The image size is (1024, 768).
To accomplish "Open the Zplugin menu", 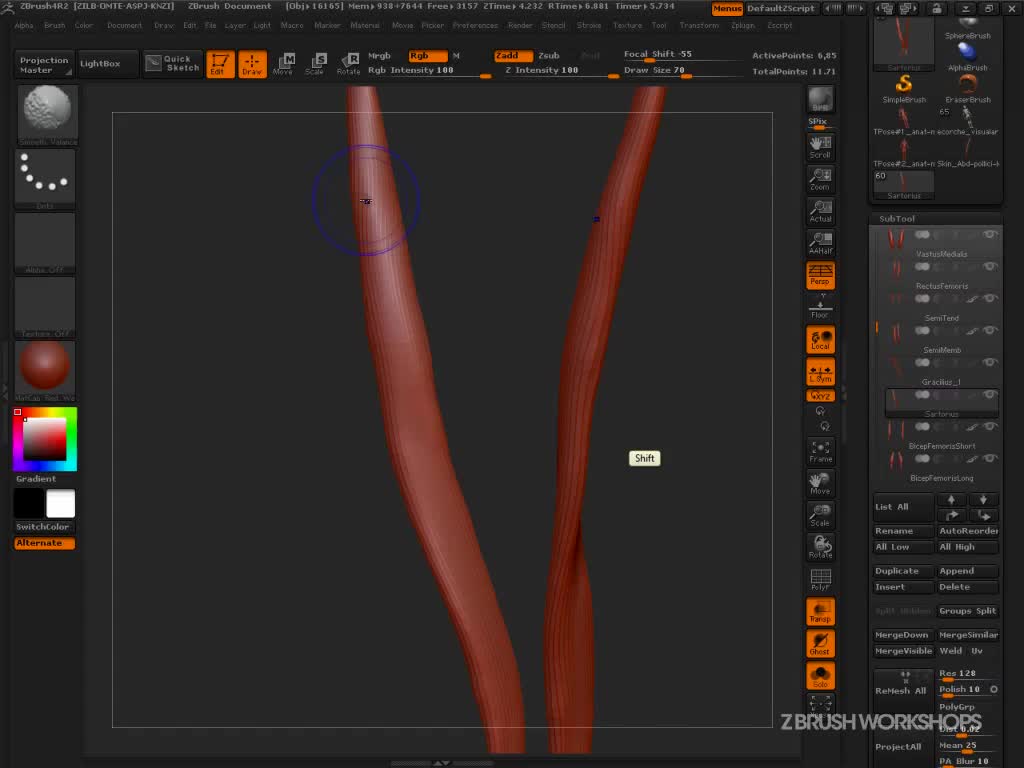I will (x=743, y=25).
